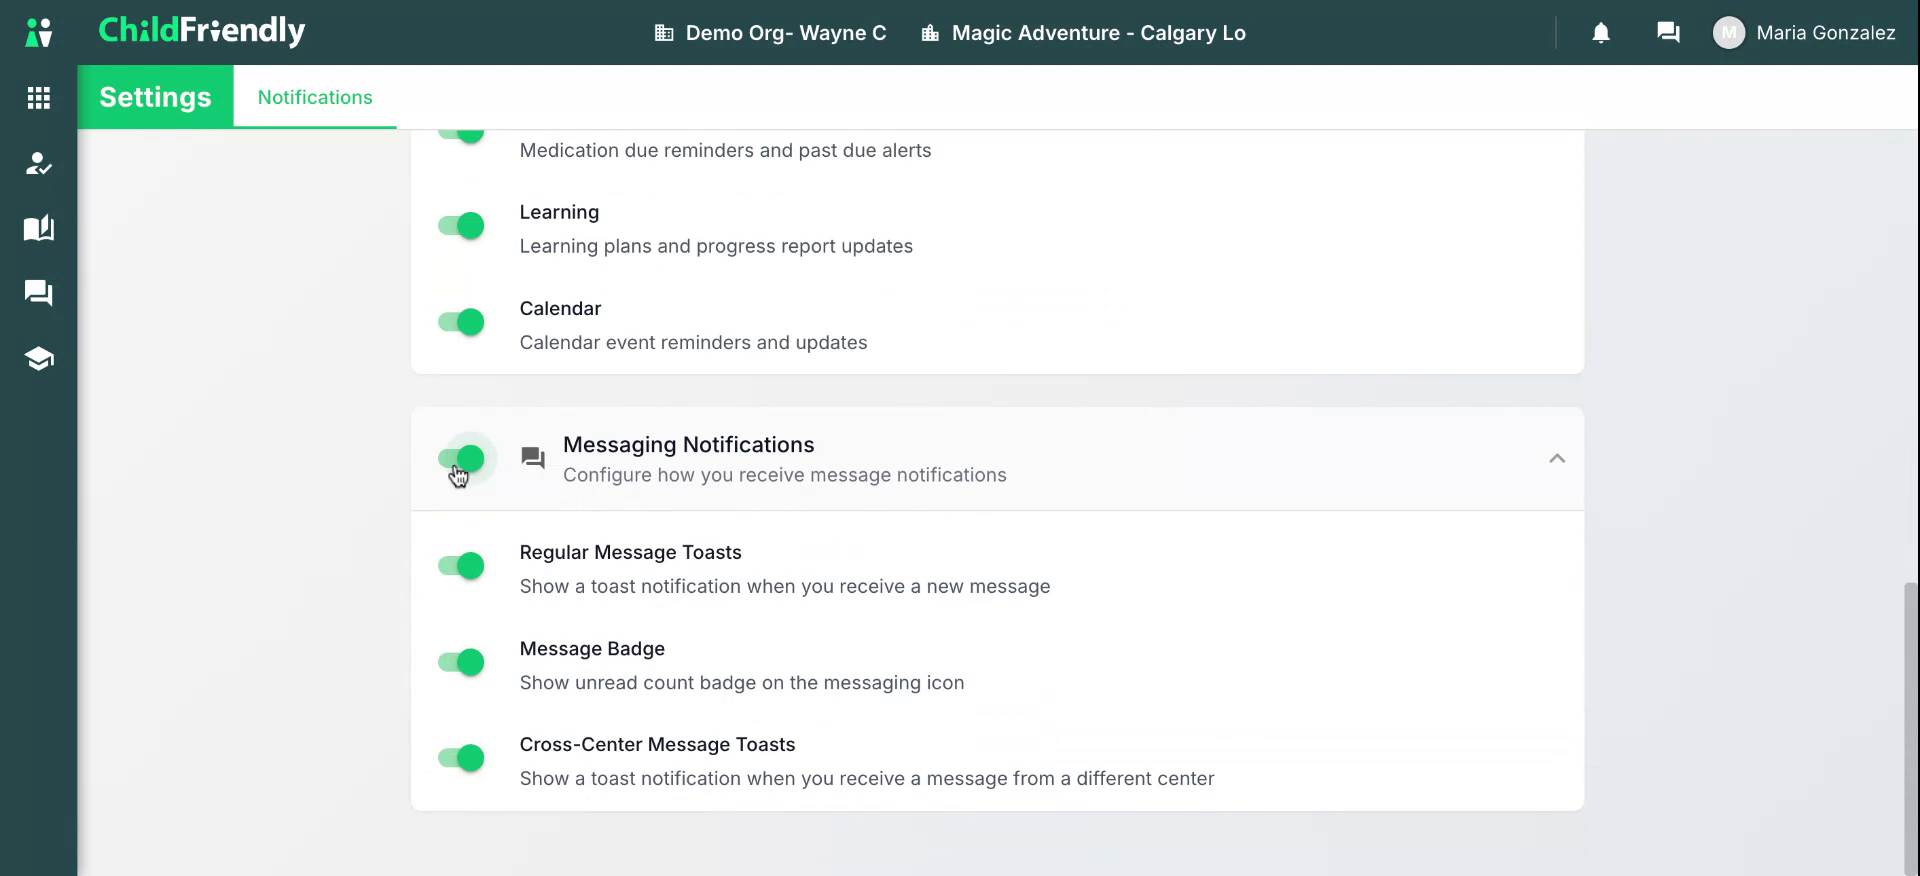This screenshot has height=876, width=1920.
Task: Click the vertical page scrollbar
Action: tap(1911, 728)
